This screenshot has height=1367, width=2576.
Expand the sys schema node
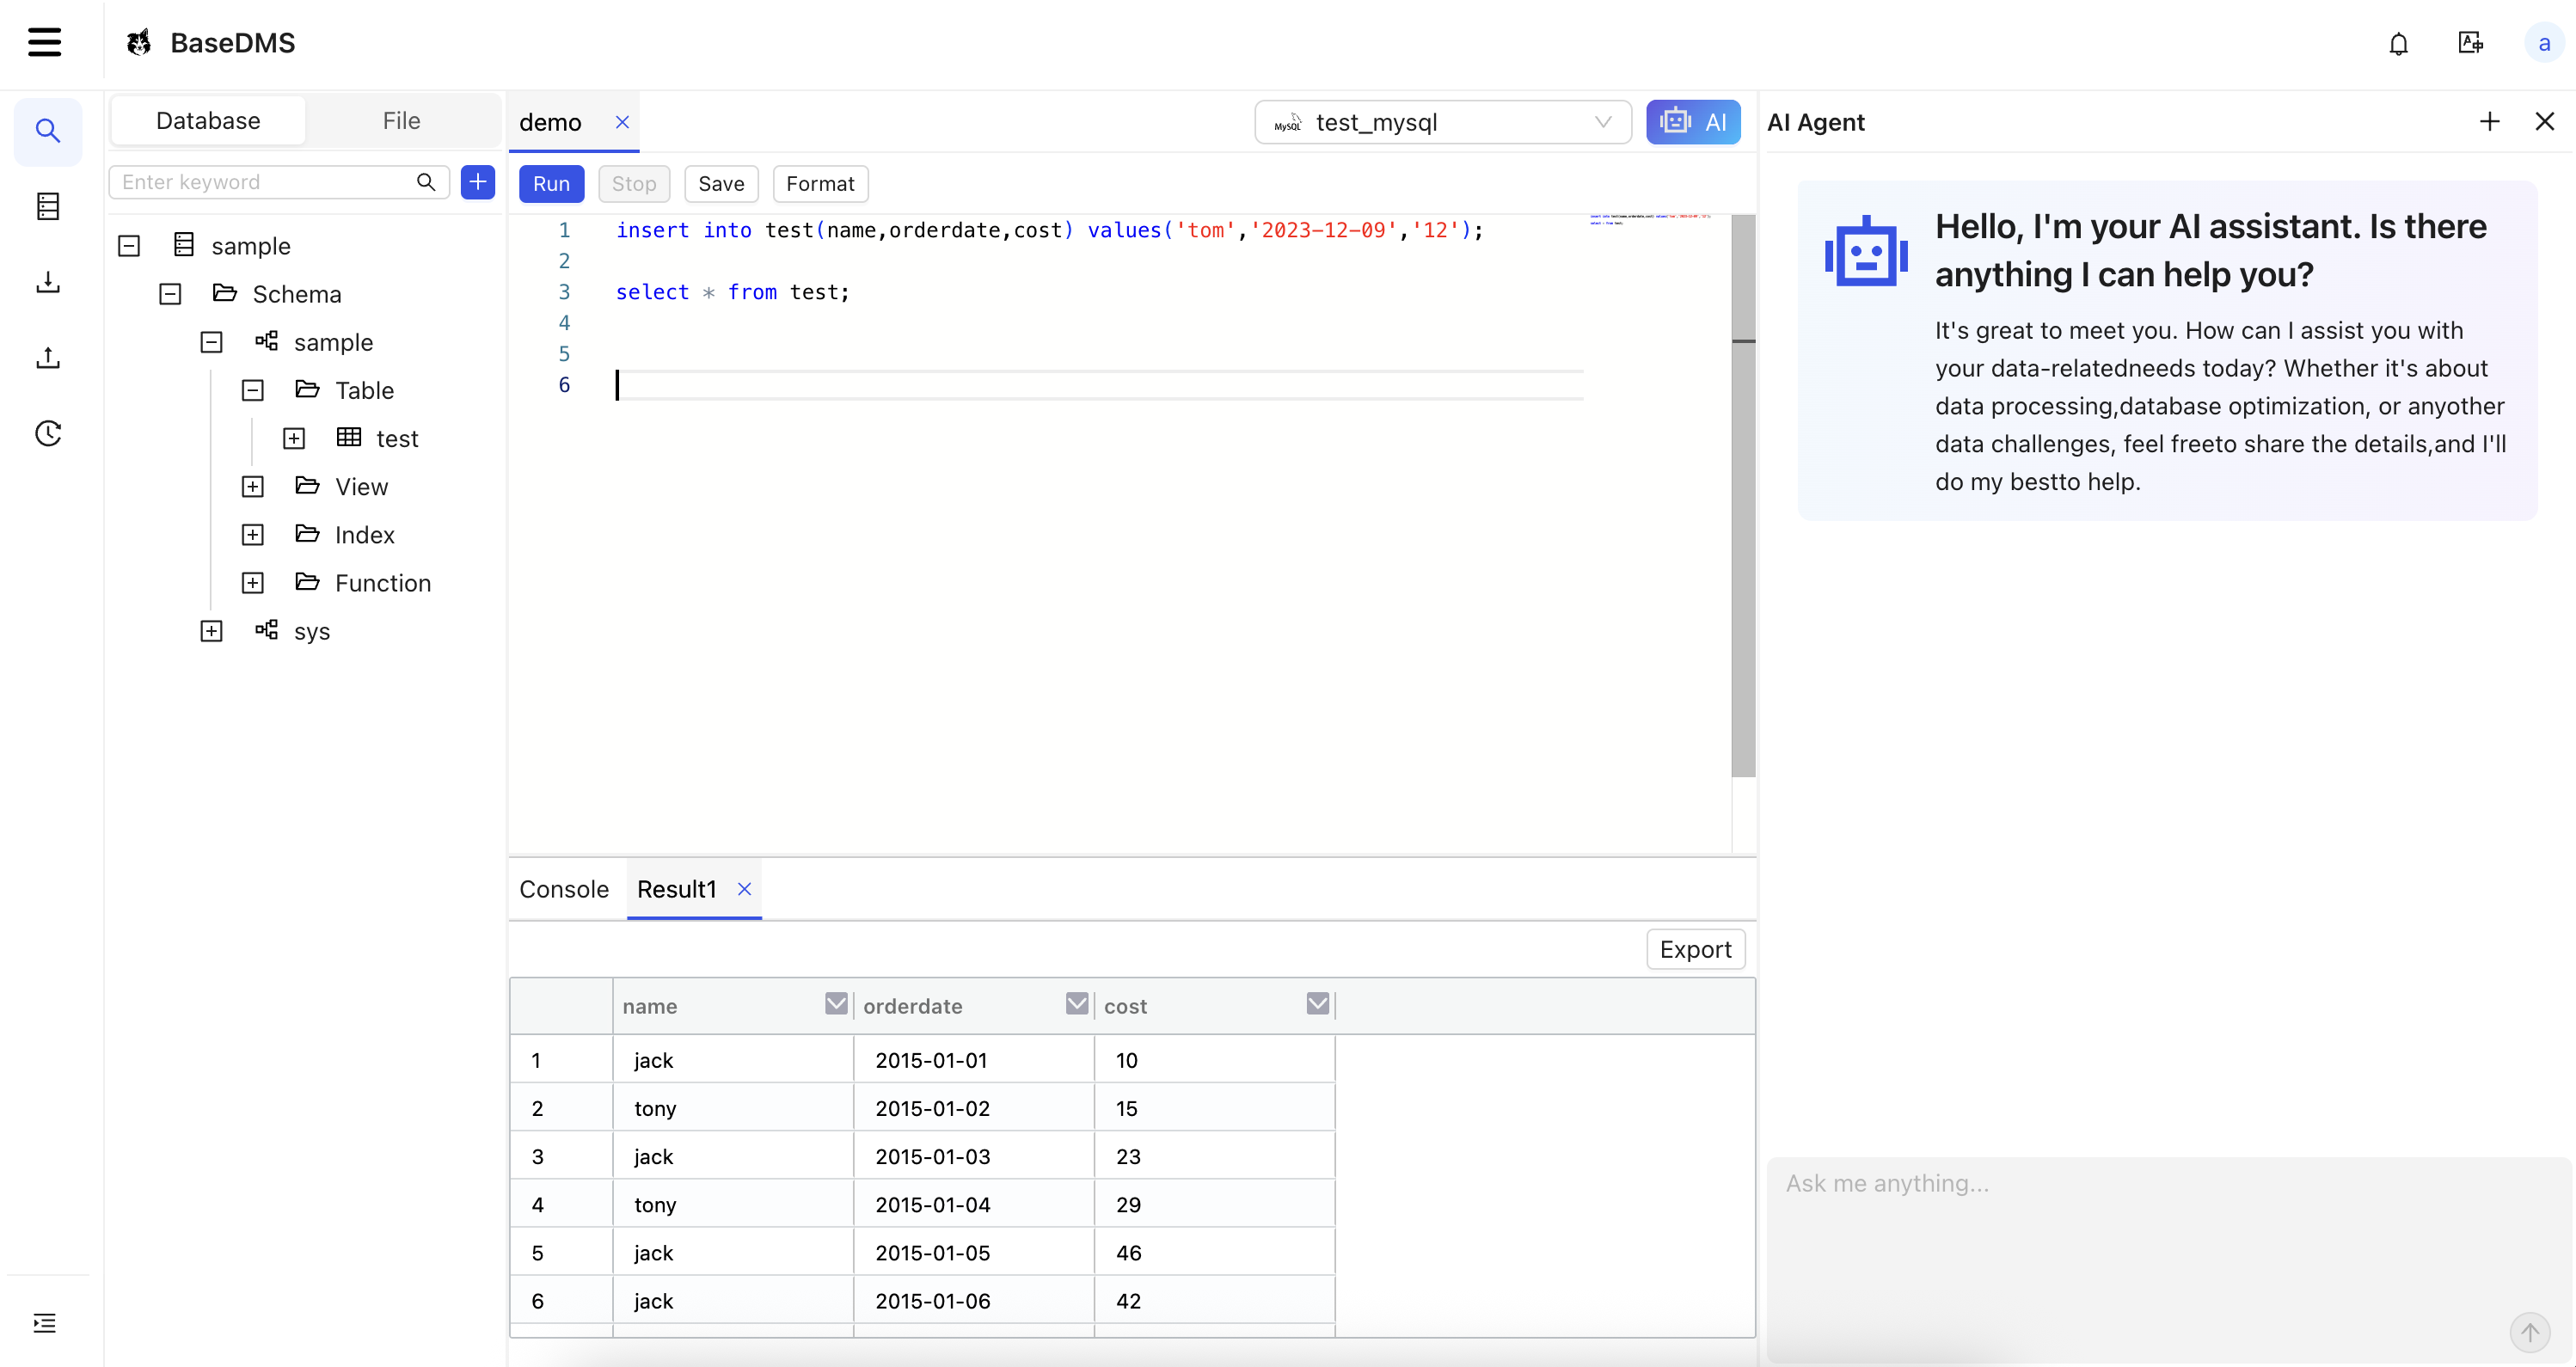[211, 631]
